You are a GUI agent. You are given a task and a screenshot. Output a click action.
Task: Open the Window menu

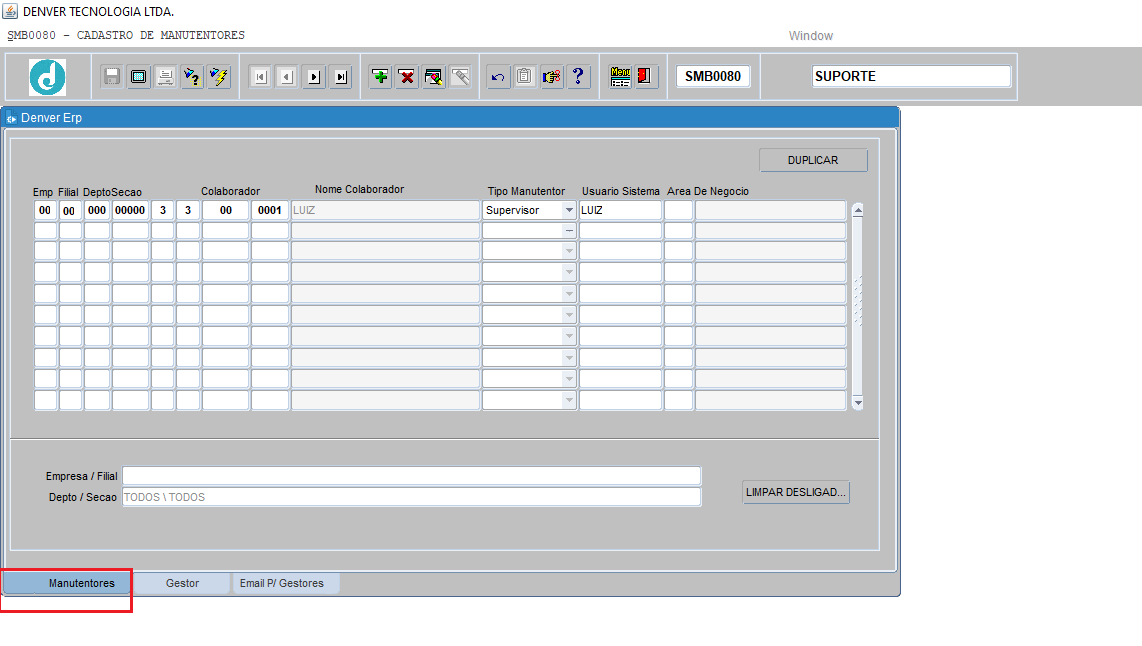[811, 36]
